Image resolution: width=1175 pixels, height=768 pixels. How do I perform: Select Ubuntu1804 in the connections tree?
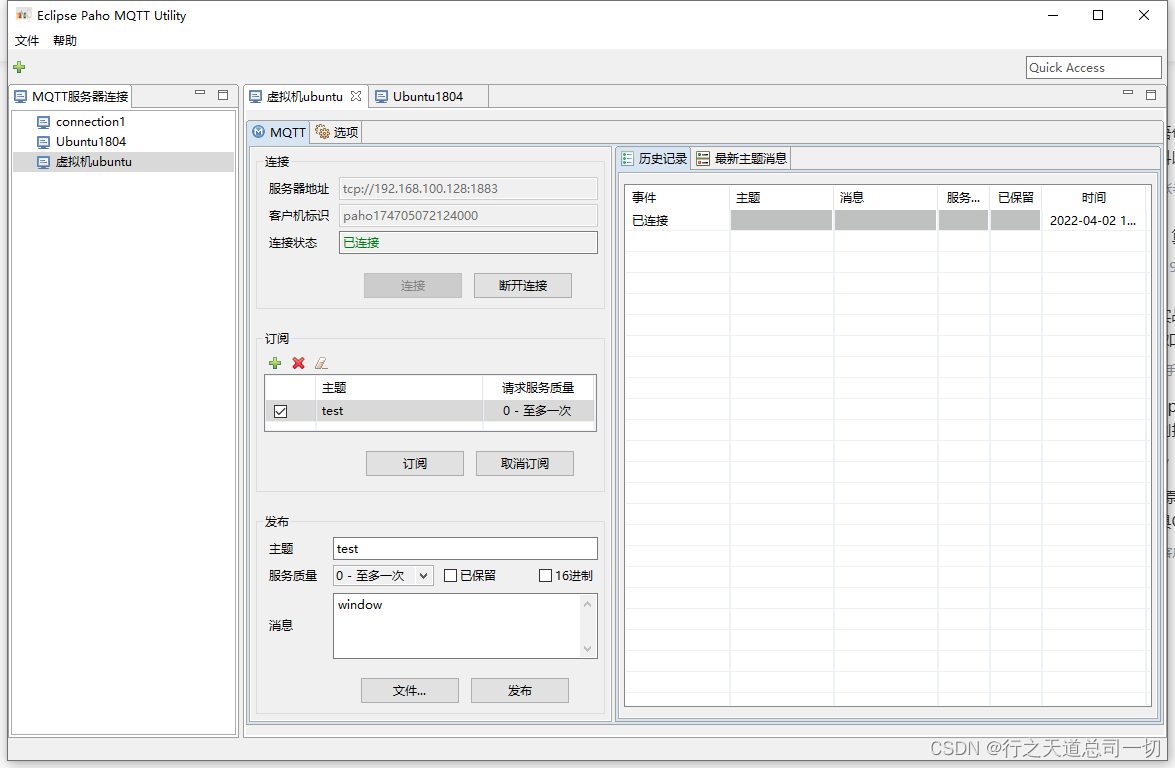coord(91,142)
